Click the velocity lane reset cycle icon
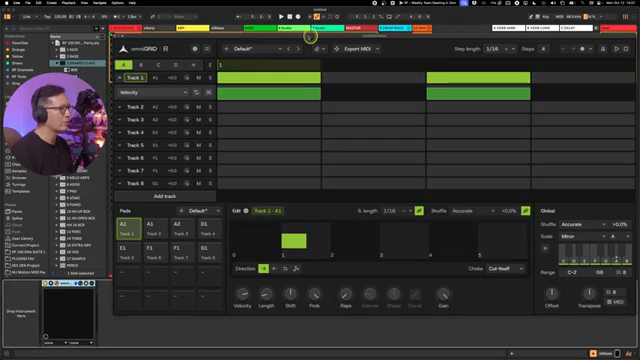The height and width of the screenshot is (360, 640). pos(196,93)
